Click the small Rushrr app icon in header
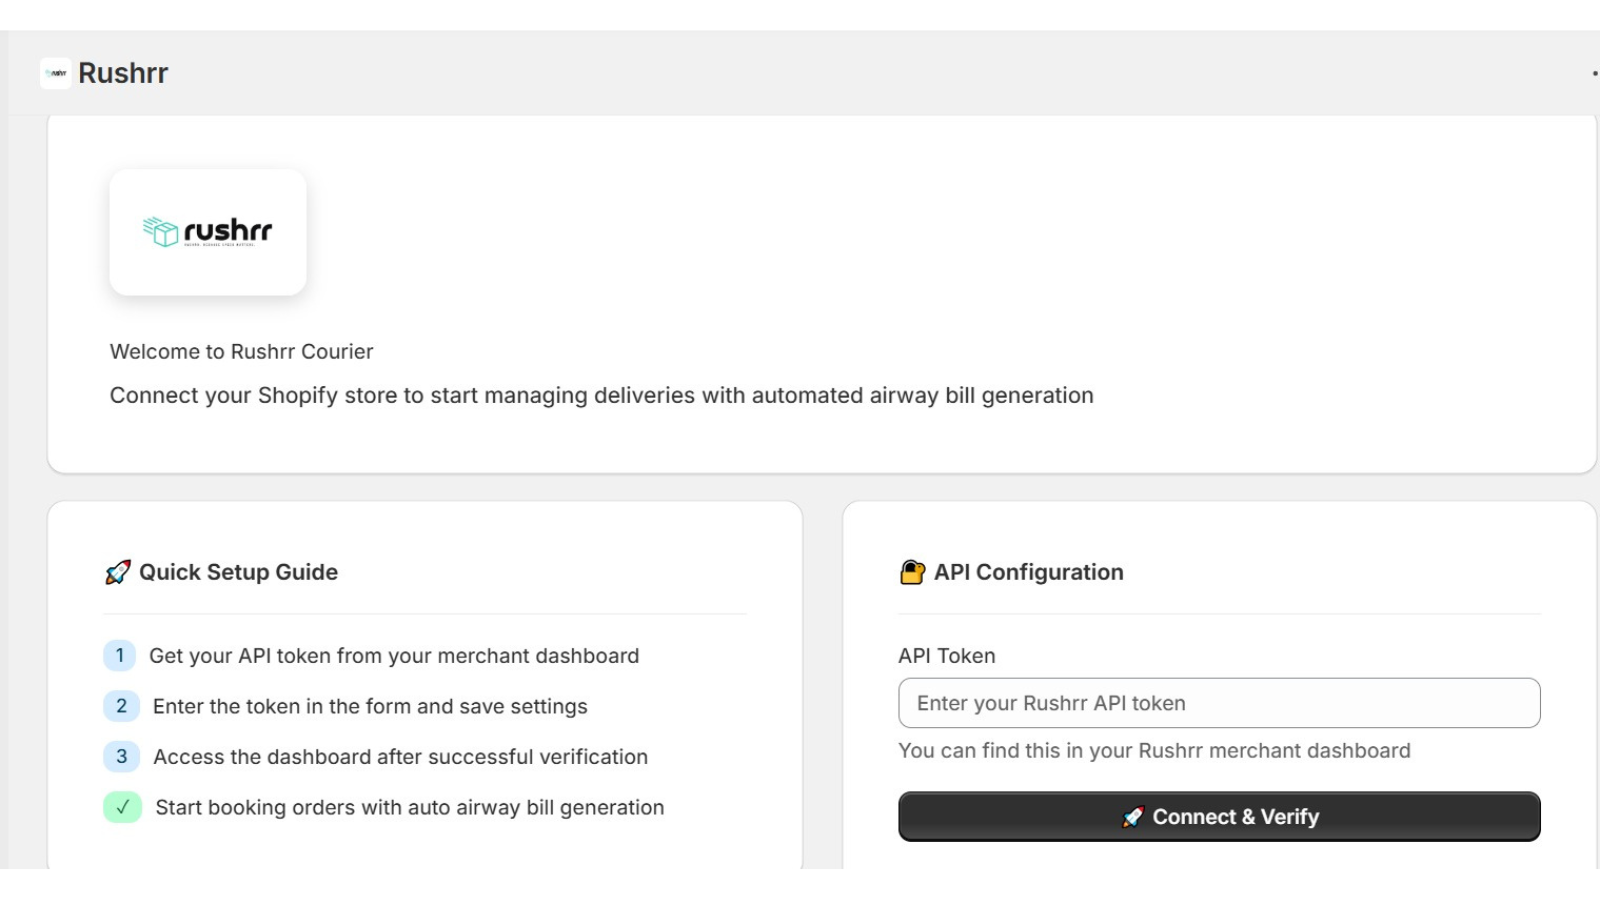 [56, 73]
